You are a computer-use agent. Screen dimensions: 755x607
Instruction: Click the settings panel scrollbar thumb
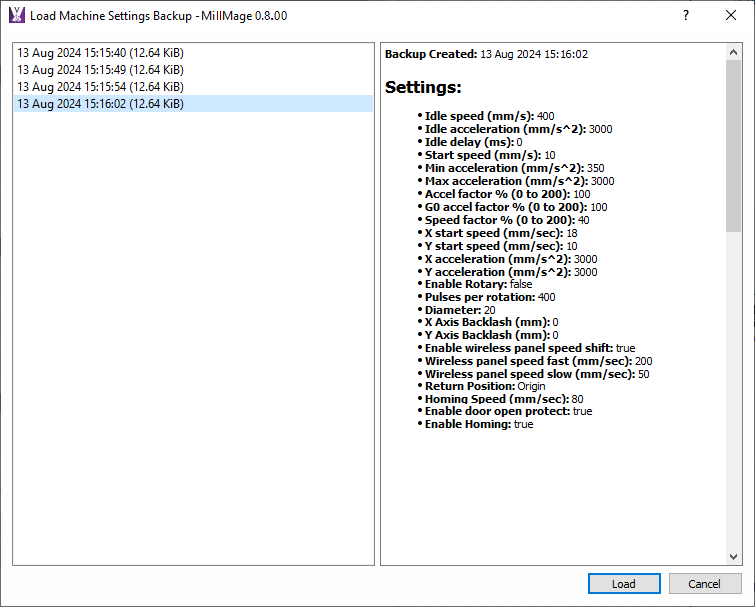tap(734, 145)
